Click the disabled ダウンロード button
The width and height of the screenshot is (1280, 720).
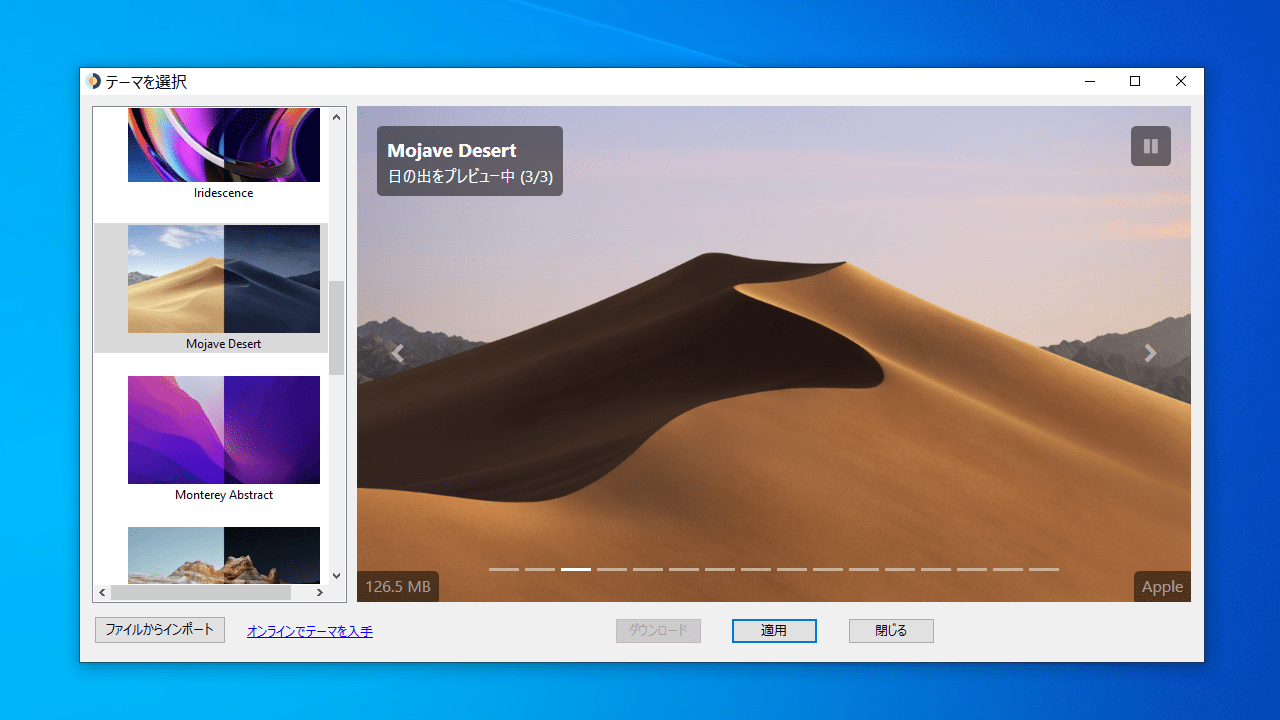658,631
